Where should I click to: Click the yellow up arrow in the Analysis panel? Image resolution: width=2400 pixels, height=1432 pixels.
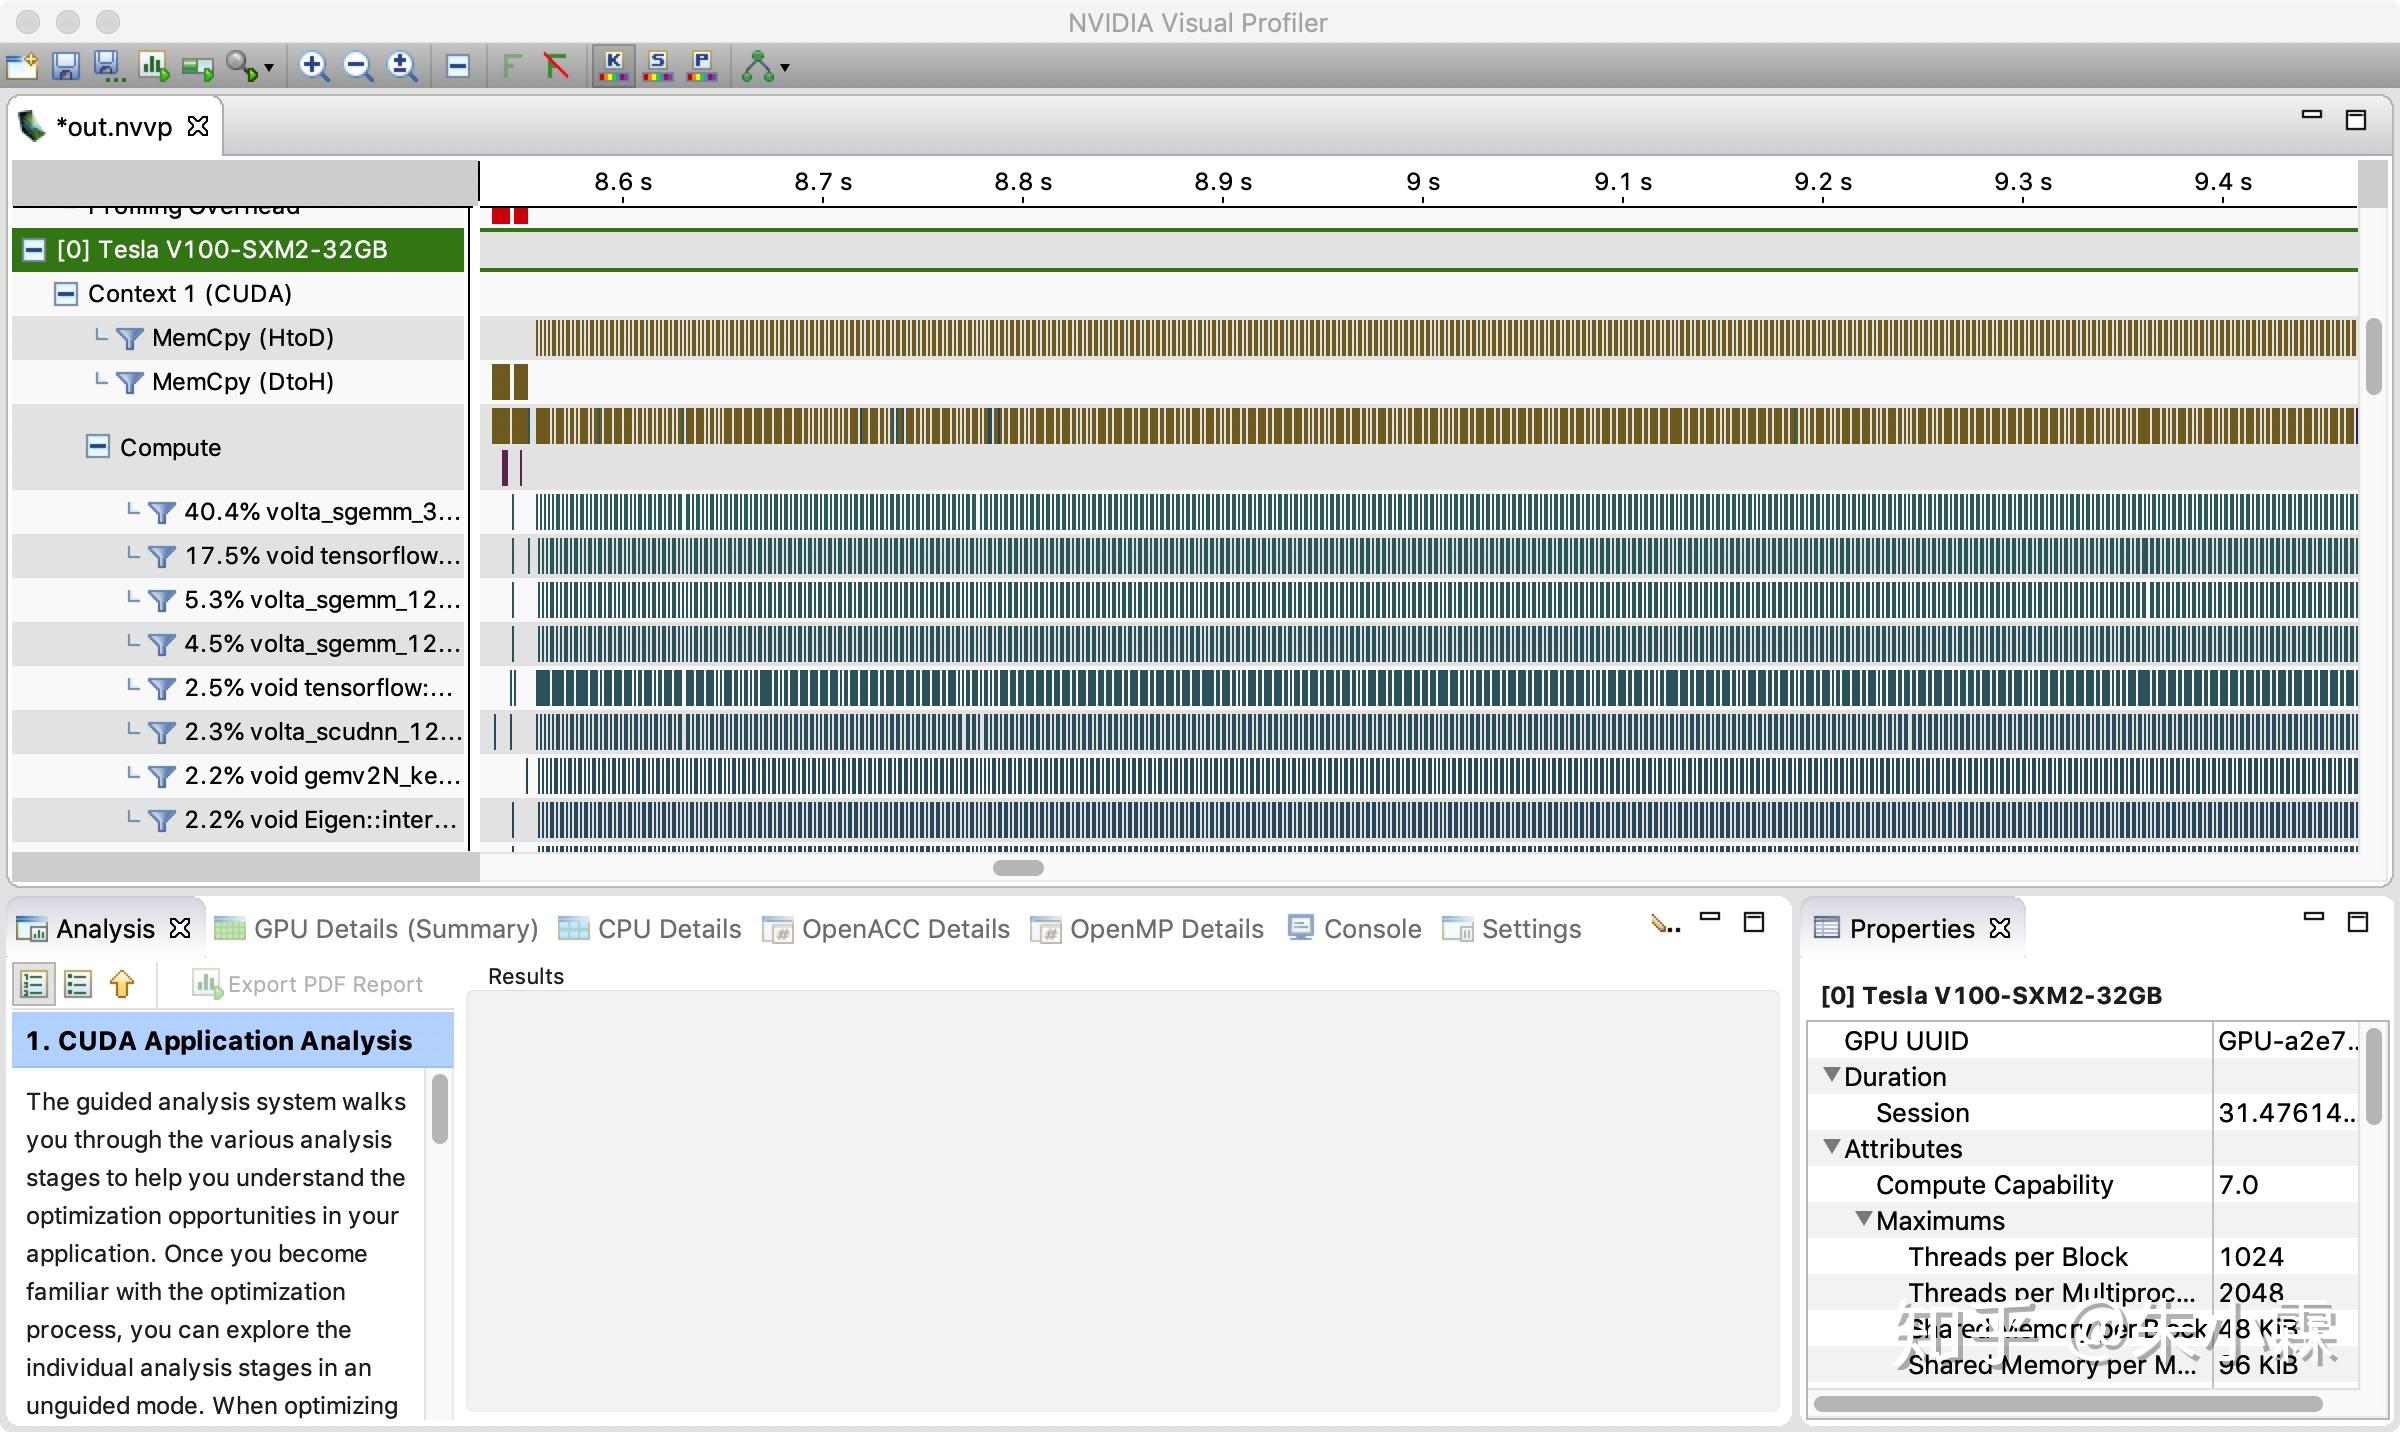pos(122,984)
